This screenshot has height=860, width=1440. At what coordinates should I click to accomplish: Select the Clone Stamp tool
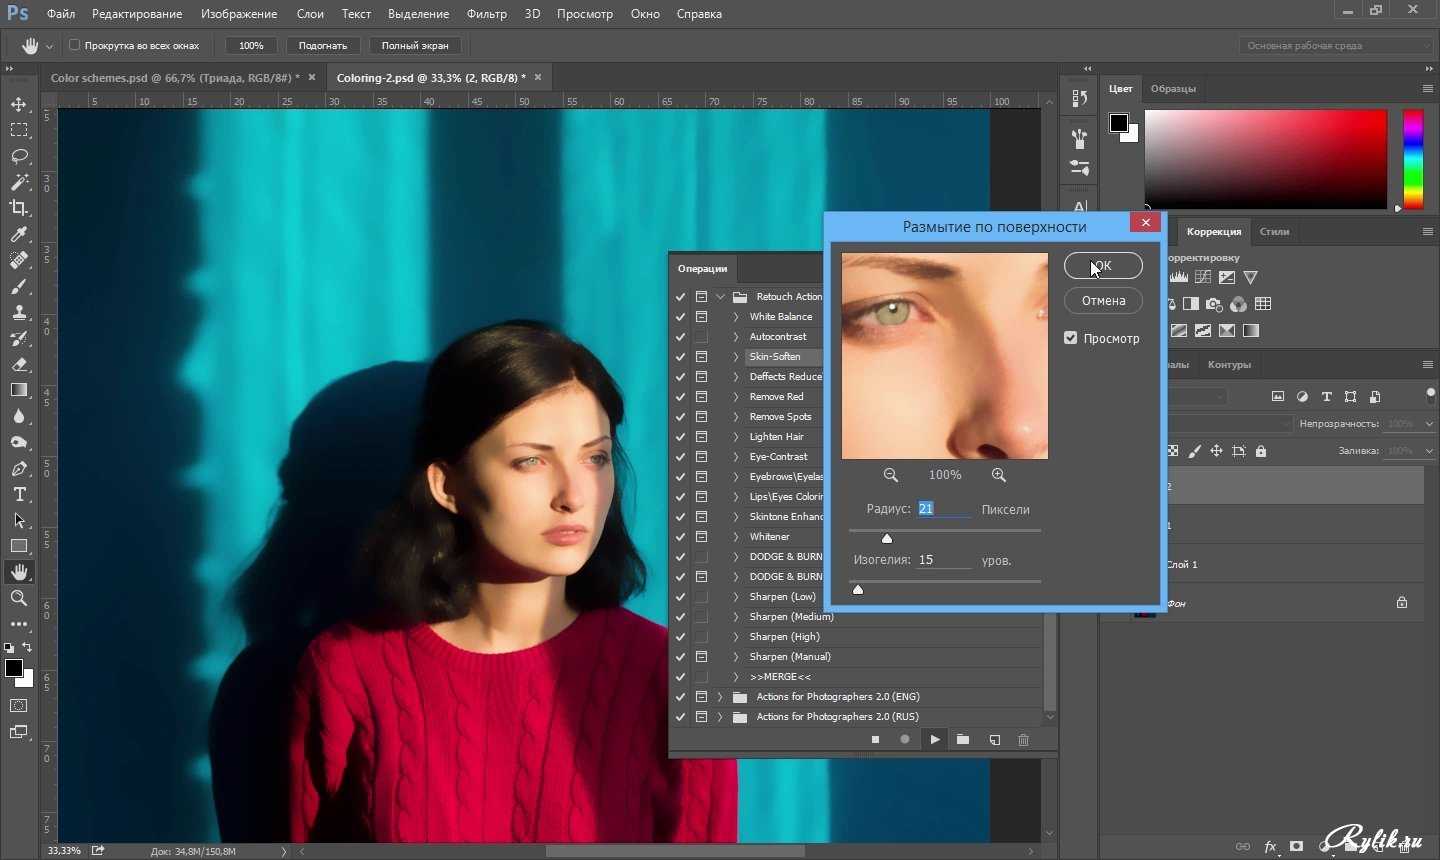pyautogui.click(x=19, y=312)
